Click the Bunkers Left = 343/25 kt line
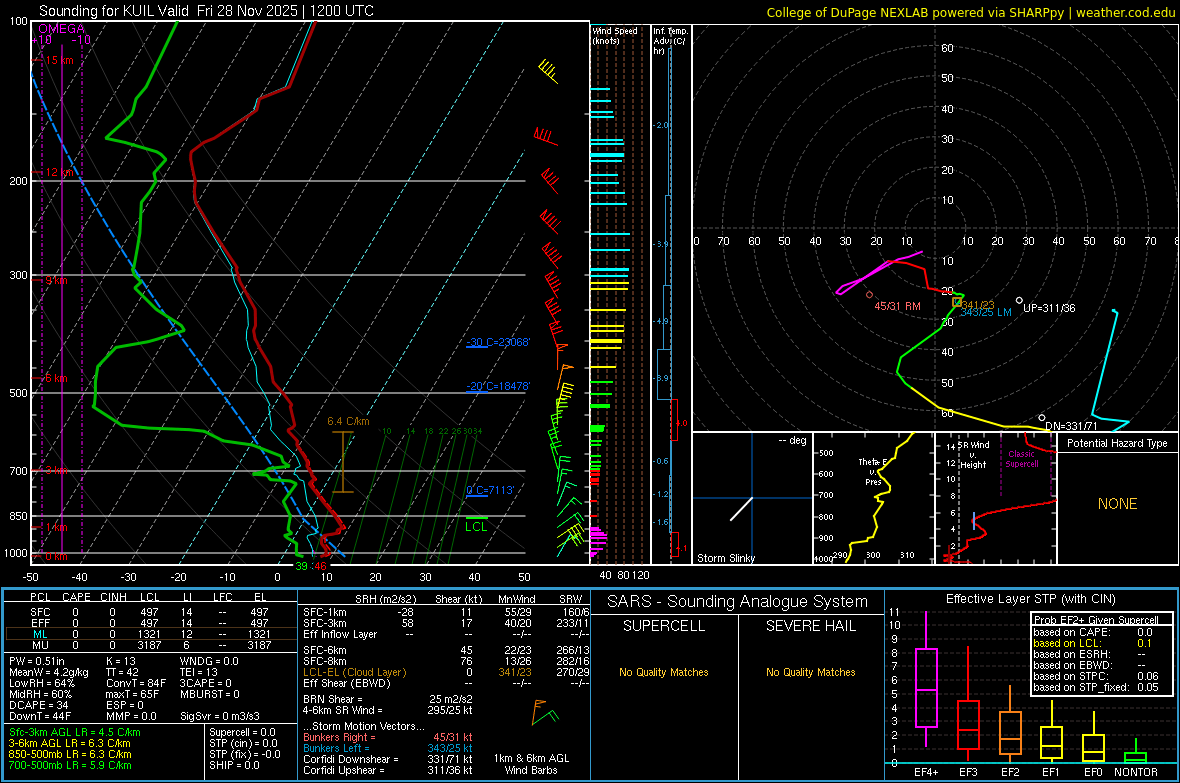 click(x=388, y=748)
